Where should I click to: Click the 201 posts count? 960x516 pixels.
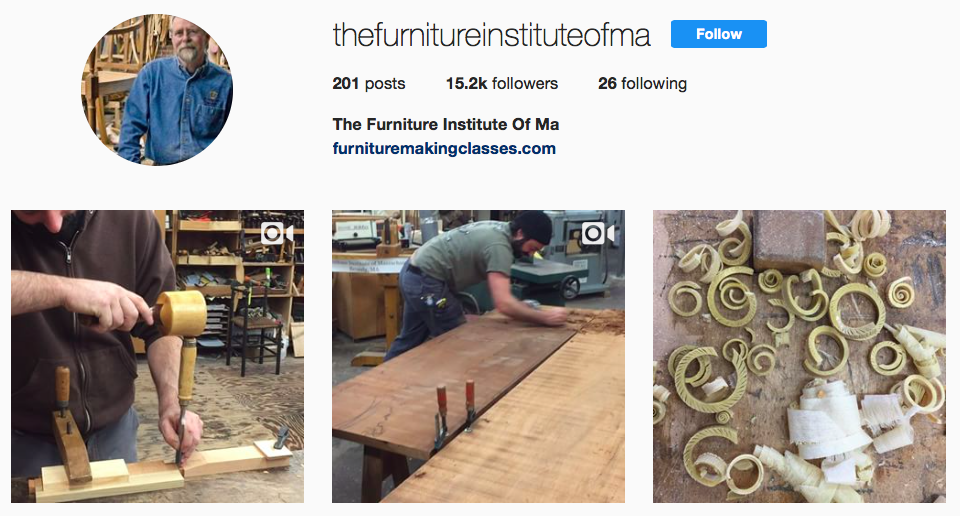pos(369,83)
